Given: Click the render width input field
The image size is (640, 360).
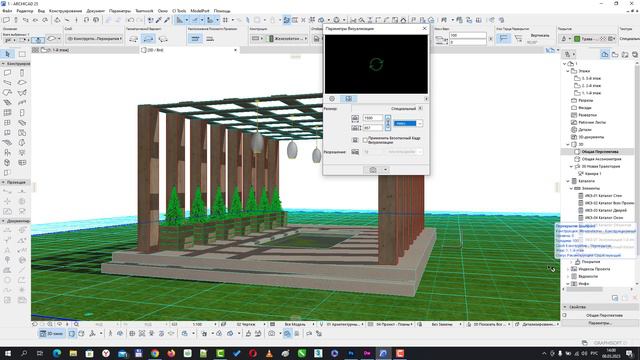Looking at the screenshot, I should 372,118.
